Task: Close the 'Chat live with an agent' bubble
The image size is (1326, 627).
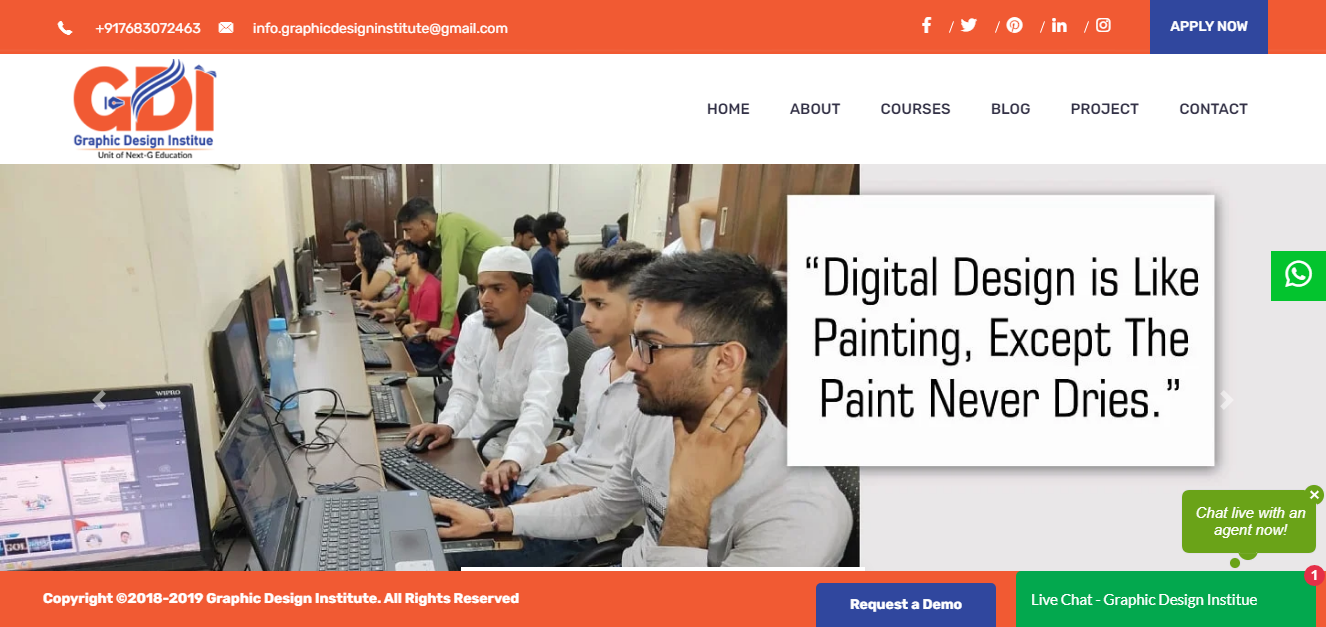Action: click(x=1314, y=495)
